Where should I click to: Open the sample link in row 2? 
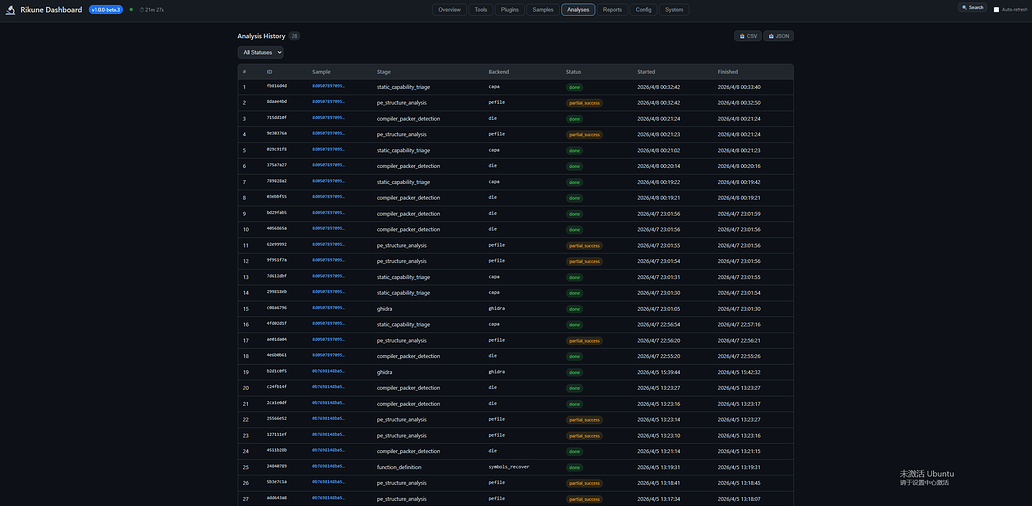click(x=328, y=102)
